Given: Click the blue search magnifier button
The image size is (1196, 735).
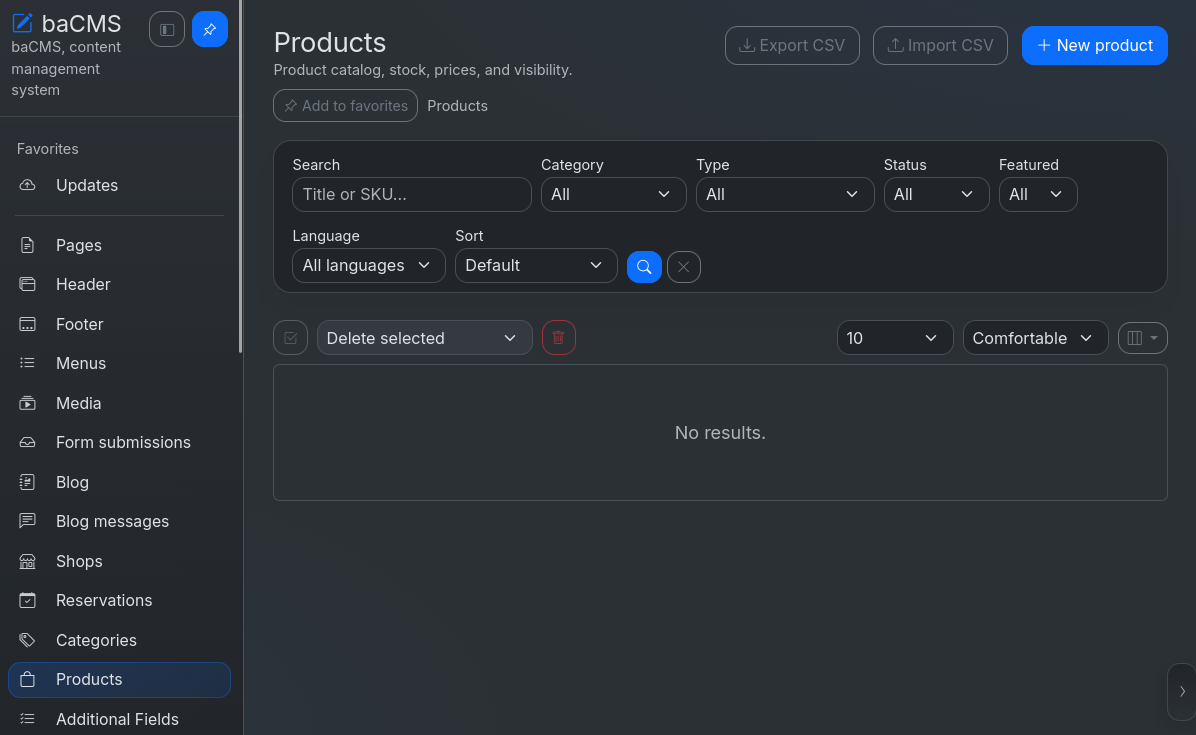Looking at the screenshot, I should [644, 267].
